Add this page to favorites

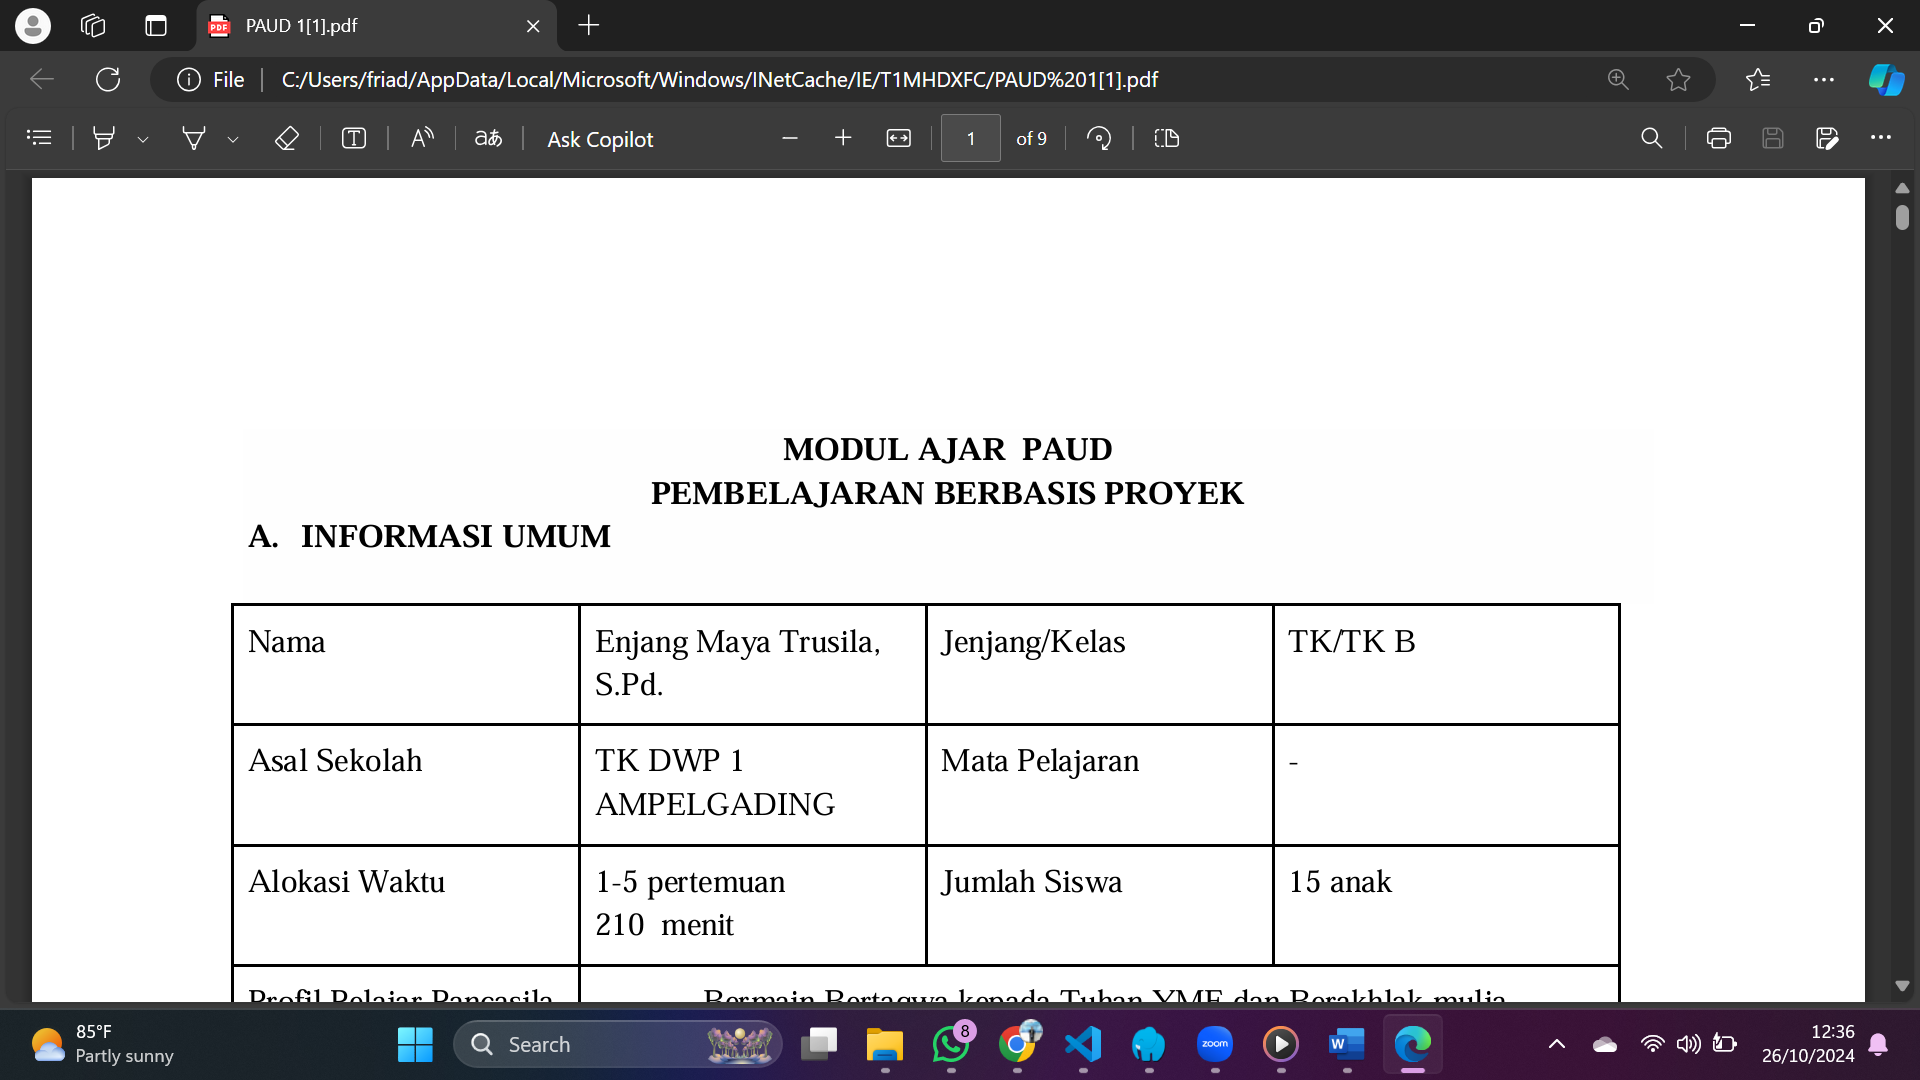point(1679,79)
